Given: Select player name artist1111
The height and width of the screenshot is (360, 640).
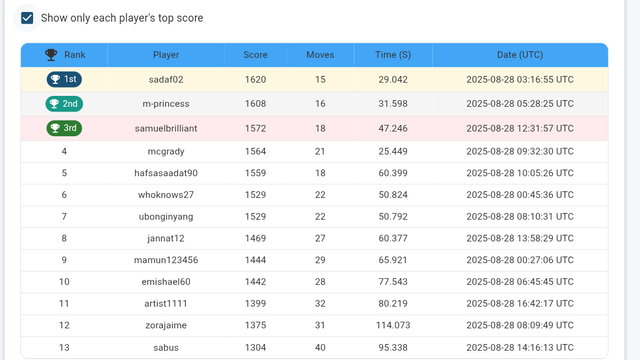Looking at the screenshot, I should [166, 304].
